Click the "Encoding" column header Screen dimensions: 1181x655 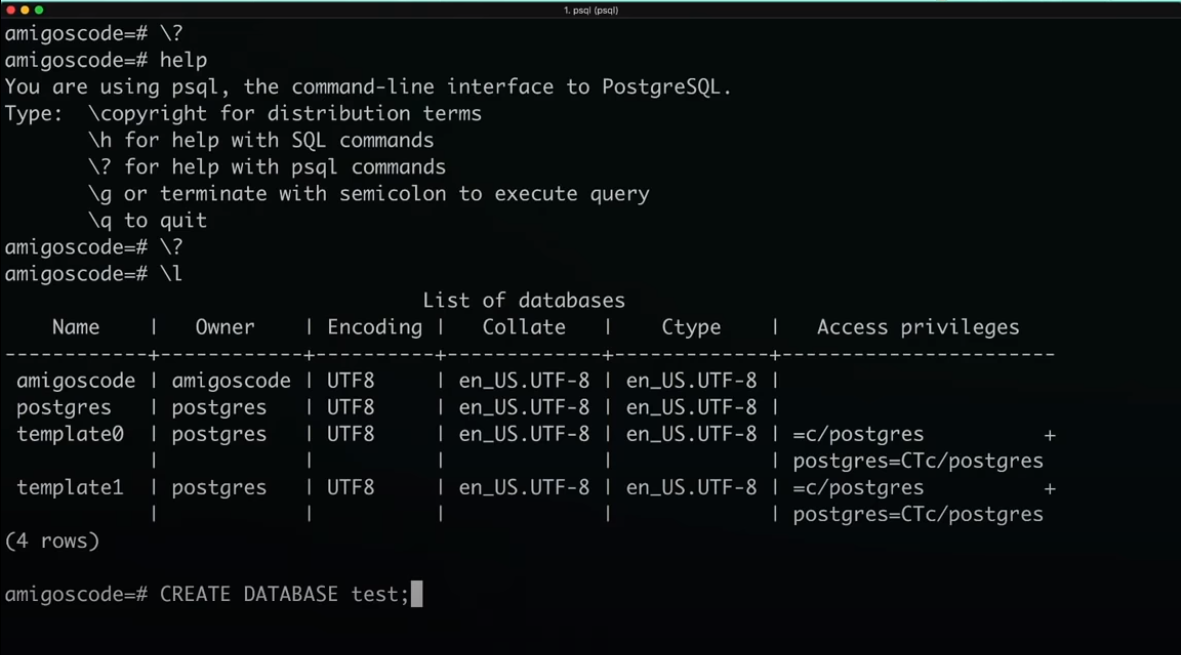(374, 328)
